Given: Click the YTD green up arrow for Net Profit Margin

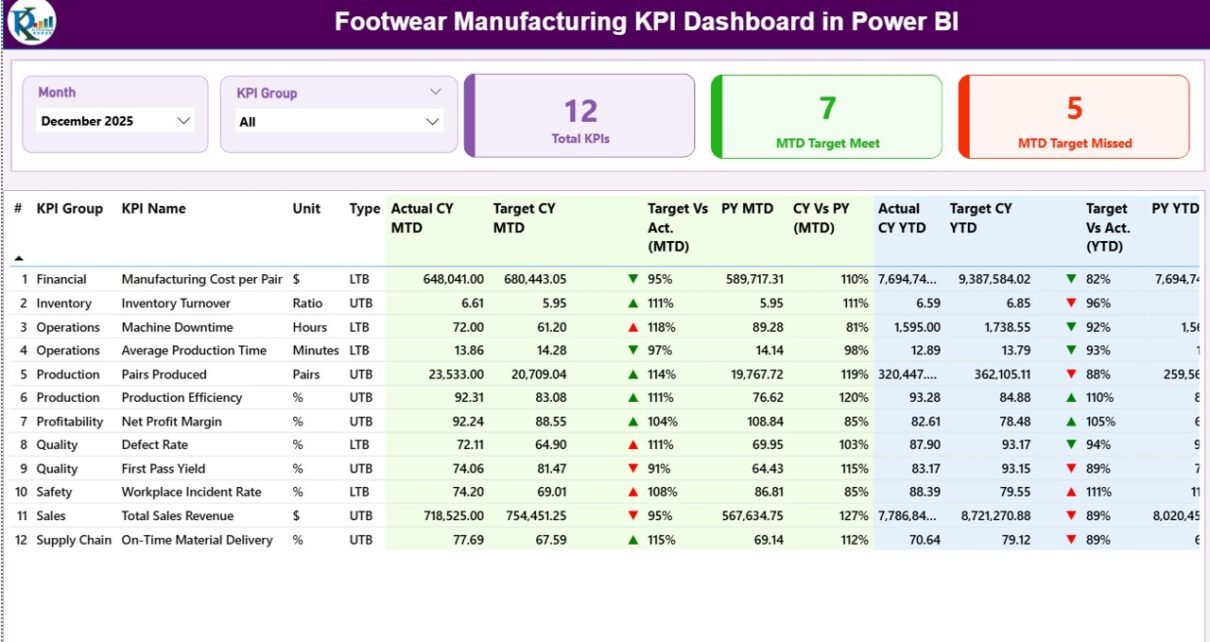Looking at the screenshot, I should [x=1071, y=422].
